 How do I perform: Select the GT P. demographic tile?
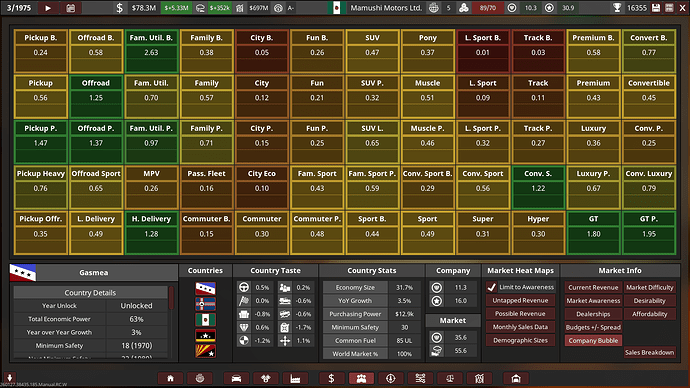tap(649, 233)
